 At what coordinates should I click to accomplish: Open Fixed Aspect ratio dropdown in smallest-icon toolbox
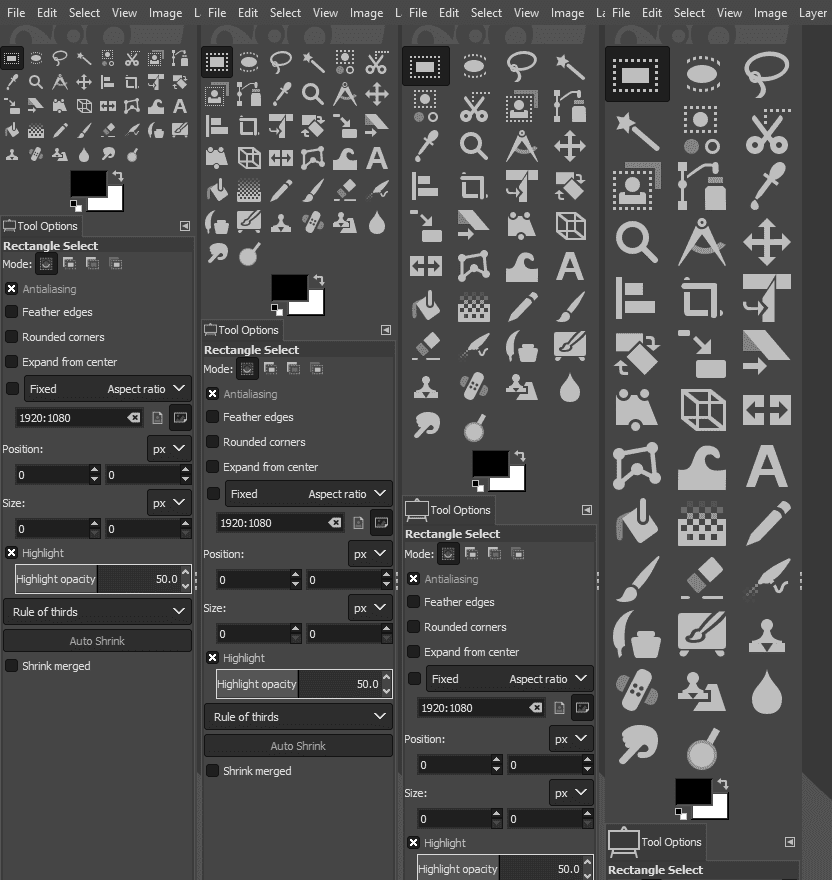pos(107,389)
